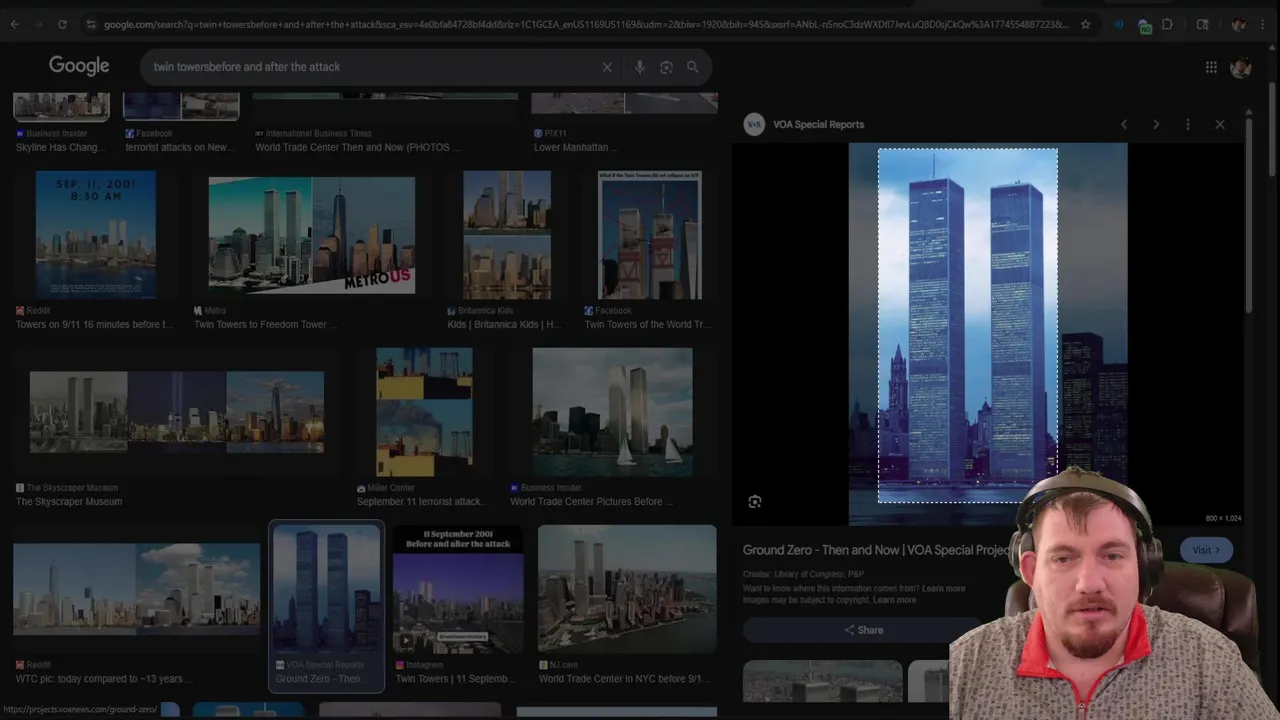
Task: Open the Miller Center thumbnail
Action: (x=424, y=412)
